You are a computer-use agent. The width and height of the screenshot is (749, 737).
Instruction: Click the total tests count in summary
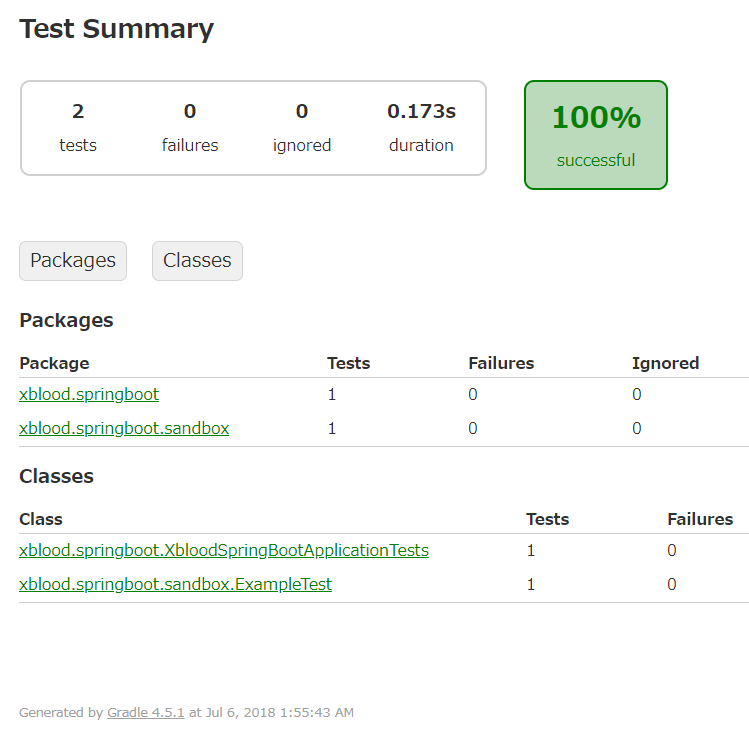[78, 112]
